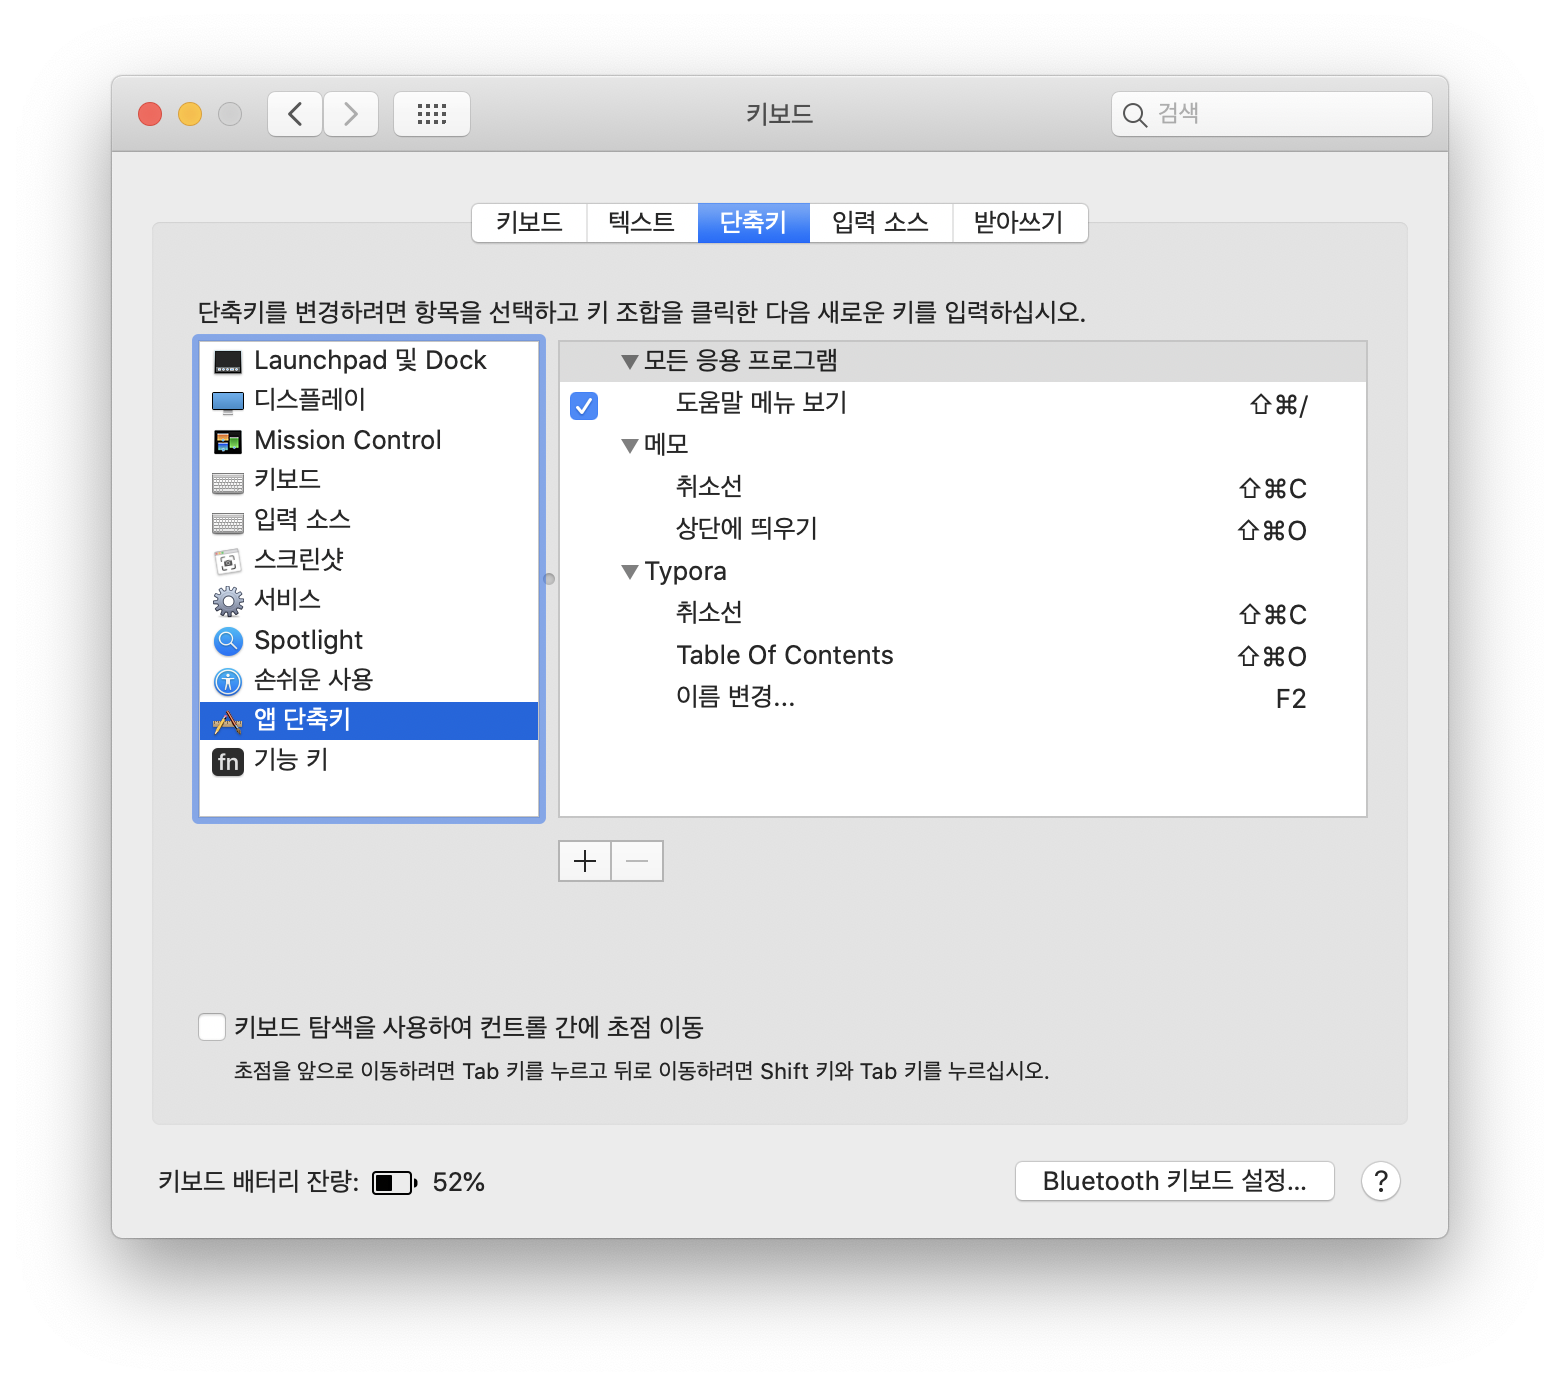Select the Spotlight category row
Image resolution: width=1560 pixels, height=1386 pixels.
click(369, 641)
